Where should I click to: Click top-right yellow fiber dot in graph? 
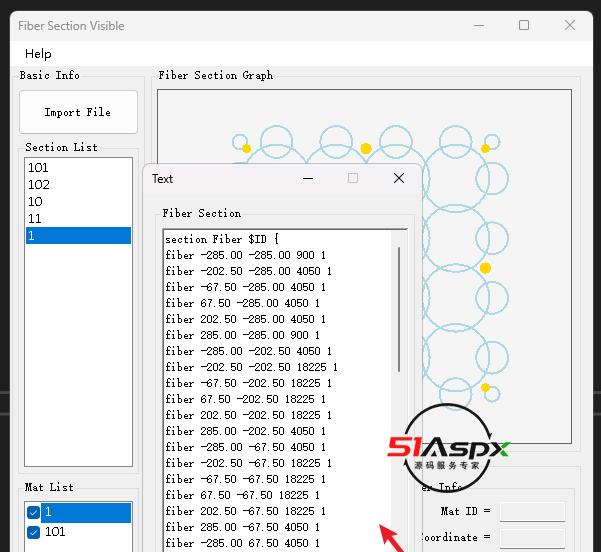(x=485, y=148)
